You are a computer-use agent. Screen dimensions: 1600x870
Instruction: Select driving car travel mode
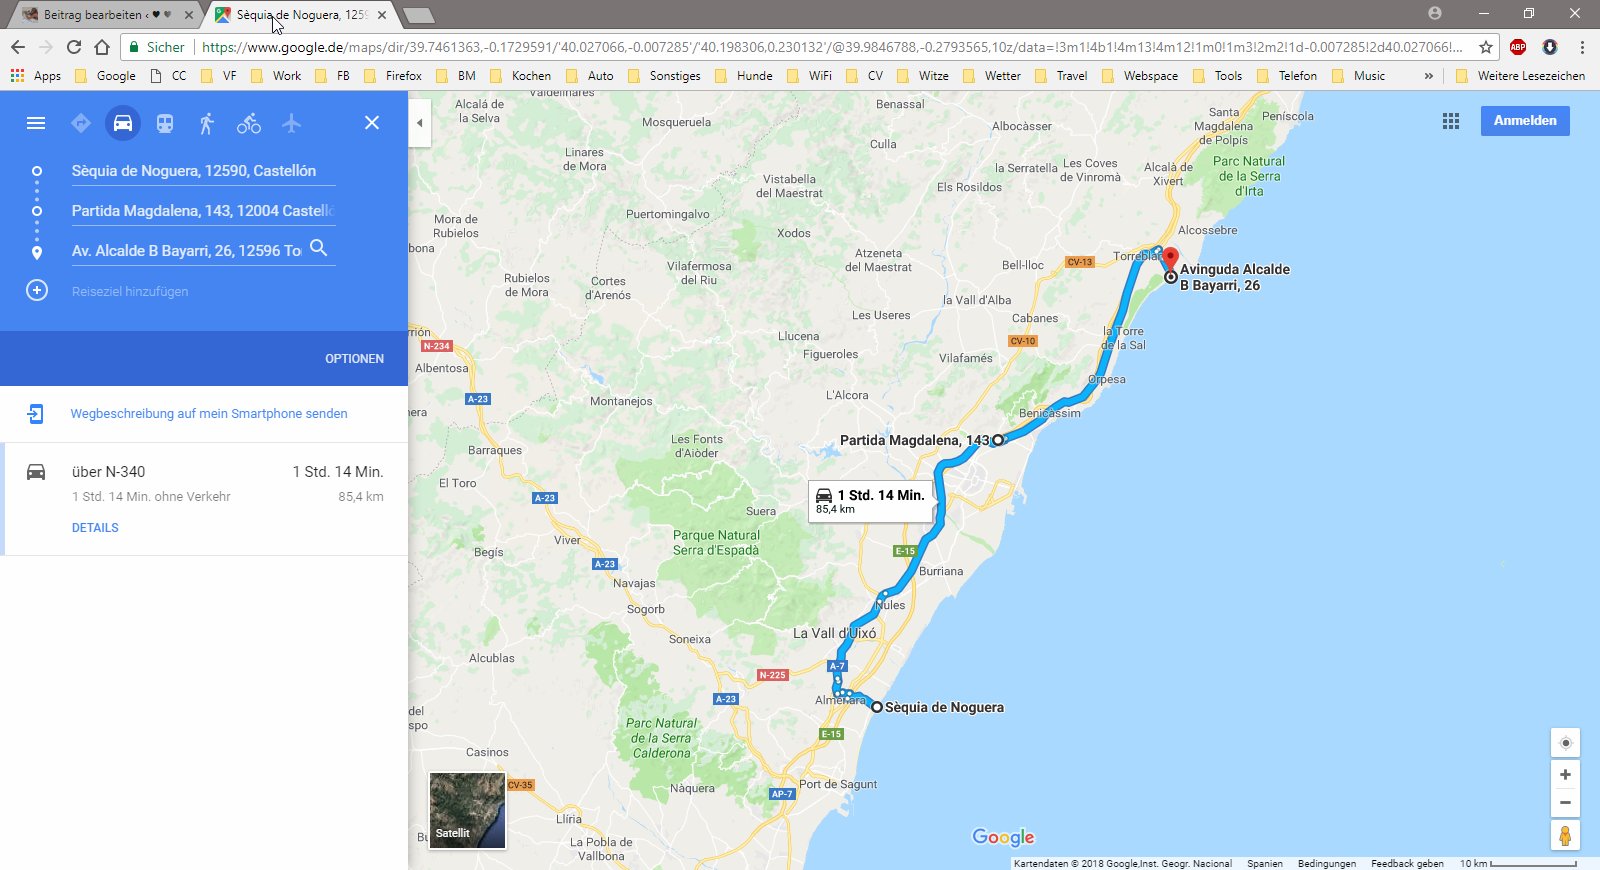pyautogui.click(x=123, y=123)
